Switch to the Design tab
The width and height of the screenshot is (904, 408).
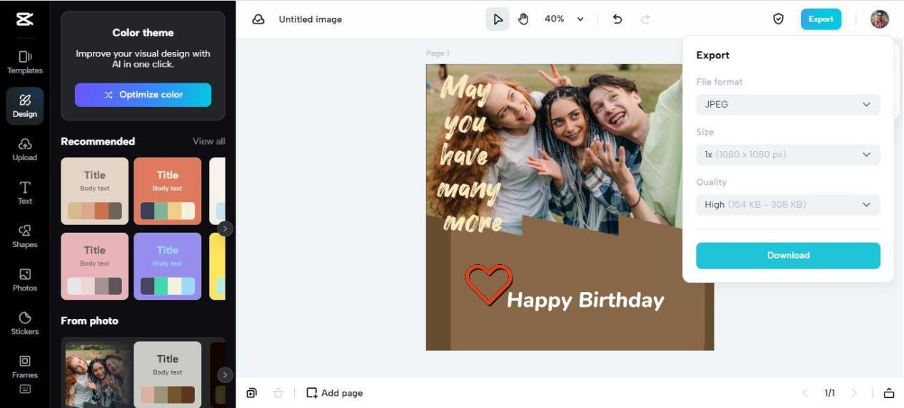tap(25, 106)
